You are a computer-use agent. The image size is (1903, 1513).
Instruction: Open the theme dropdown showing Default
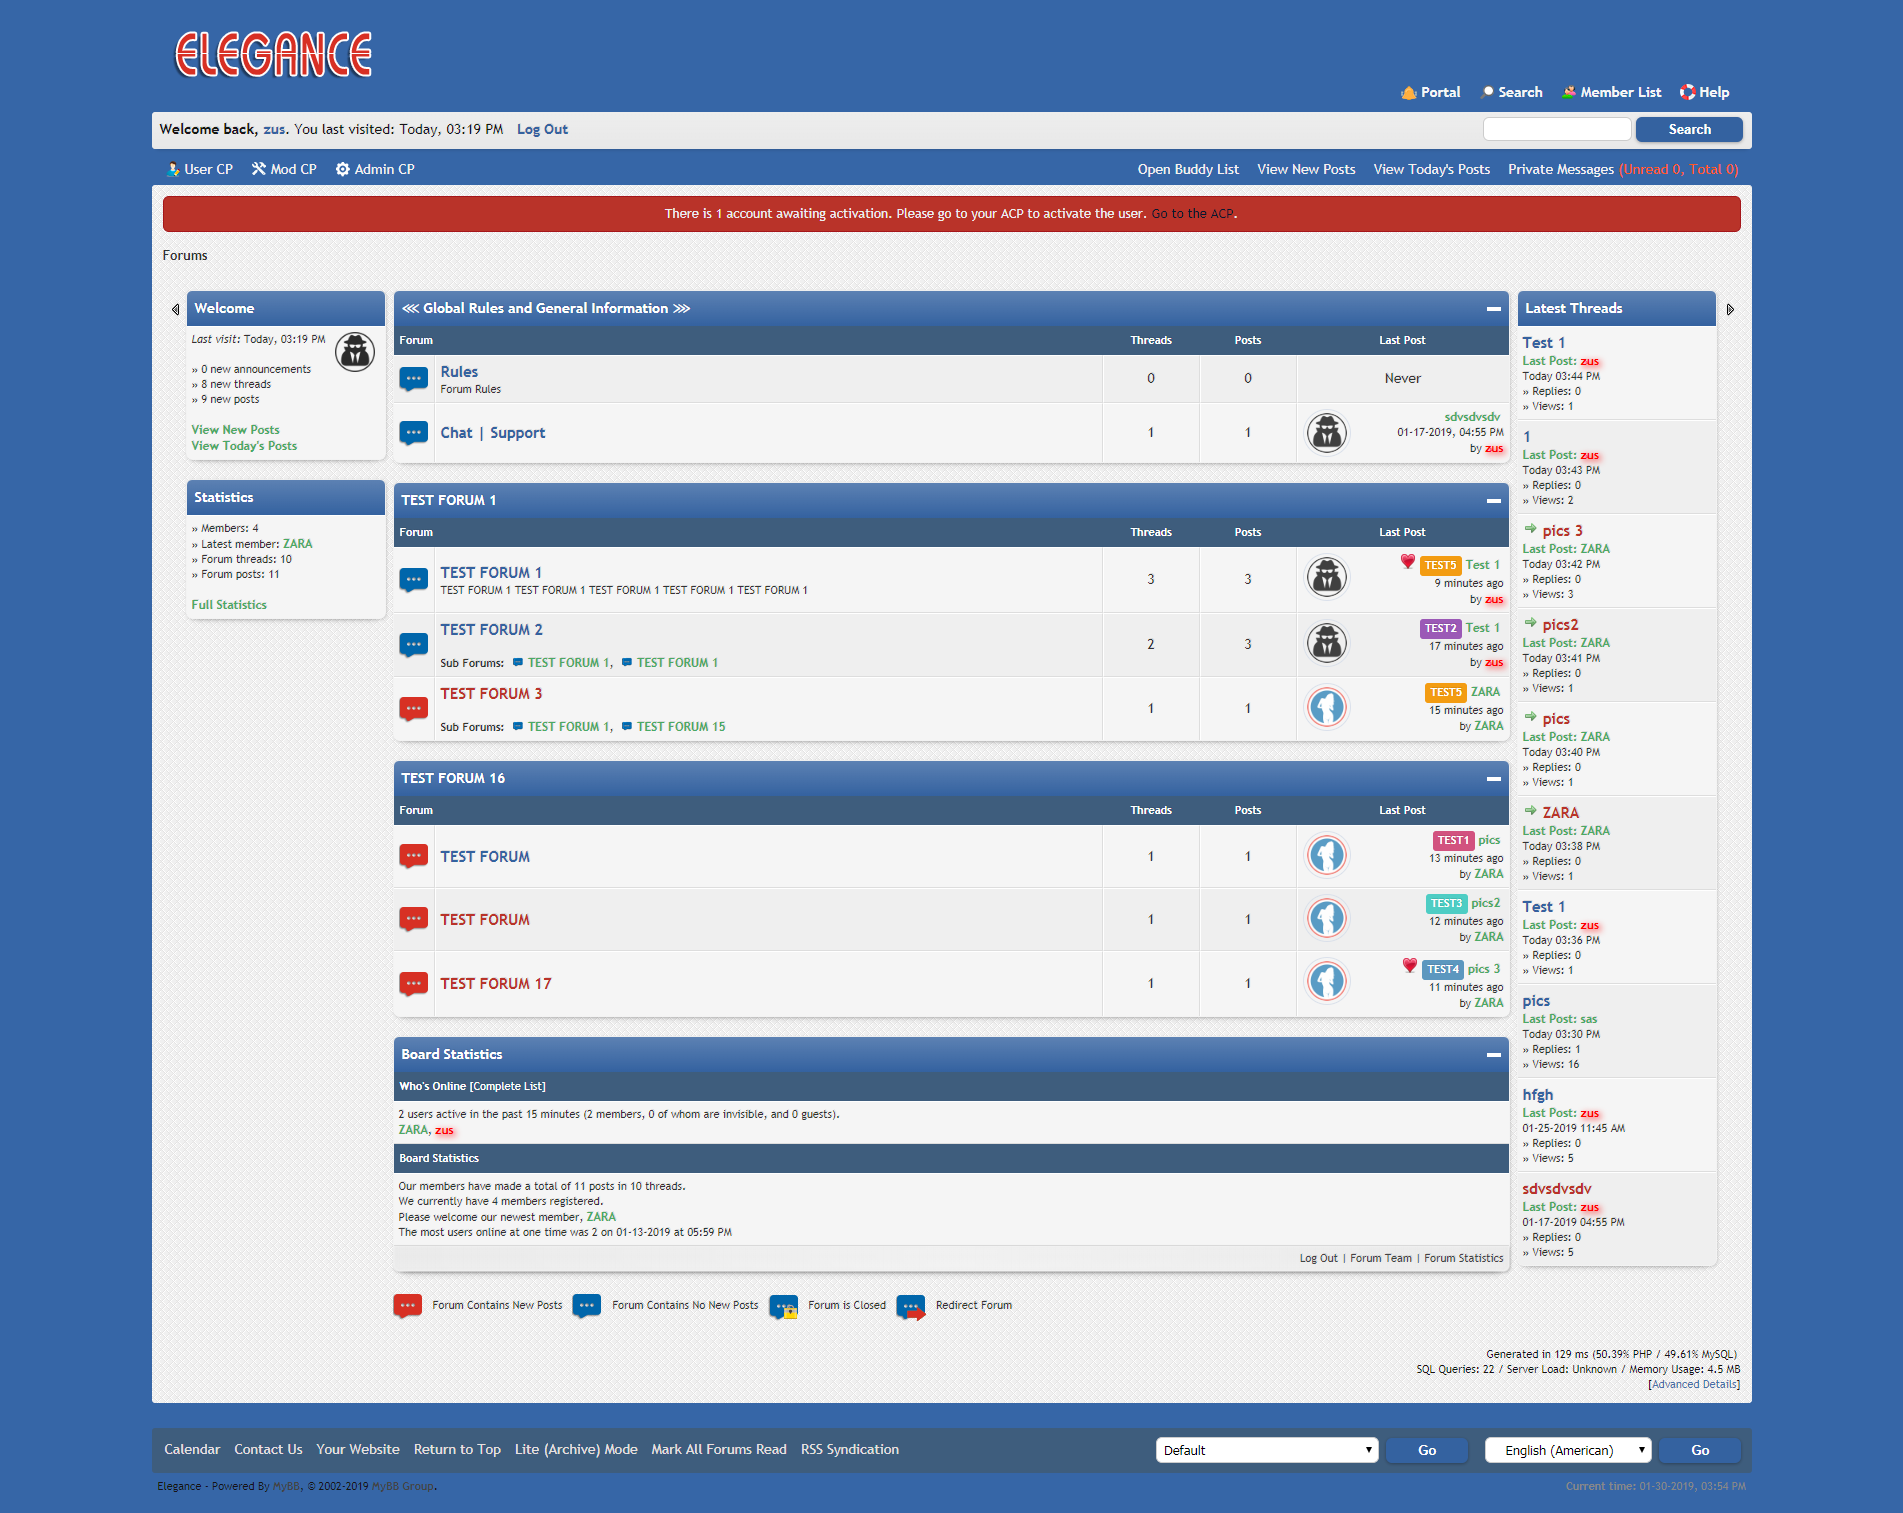coord(1267,1450)
